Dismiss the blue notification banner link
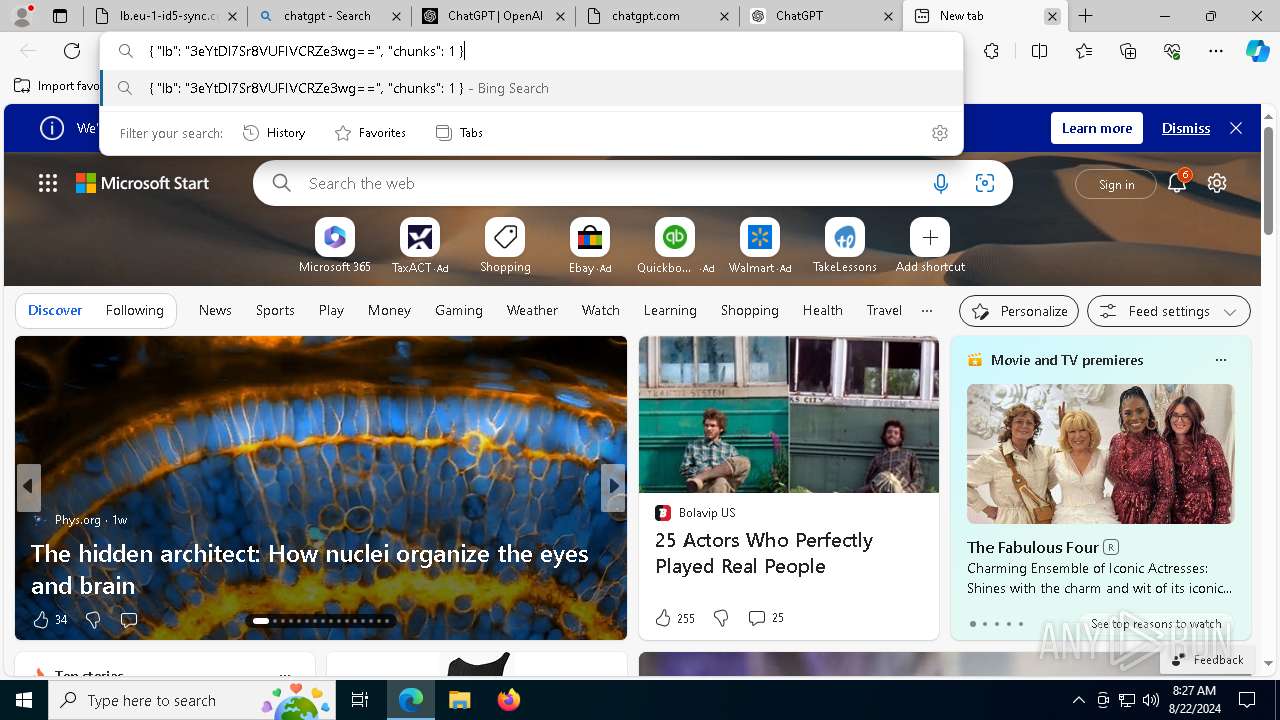 [1186, 128]
